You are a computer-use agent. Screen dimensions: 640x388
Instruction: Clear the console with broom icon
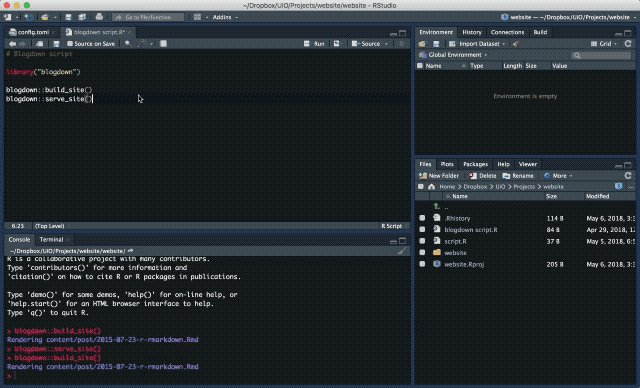click(x=402, y=251)
